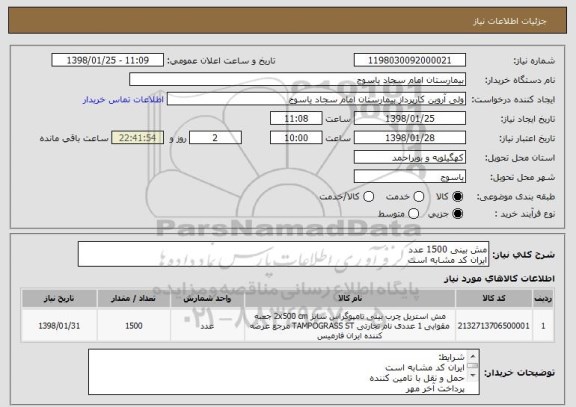Choose the جزیی purchase type radio

(x=458, y=213)
